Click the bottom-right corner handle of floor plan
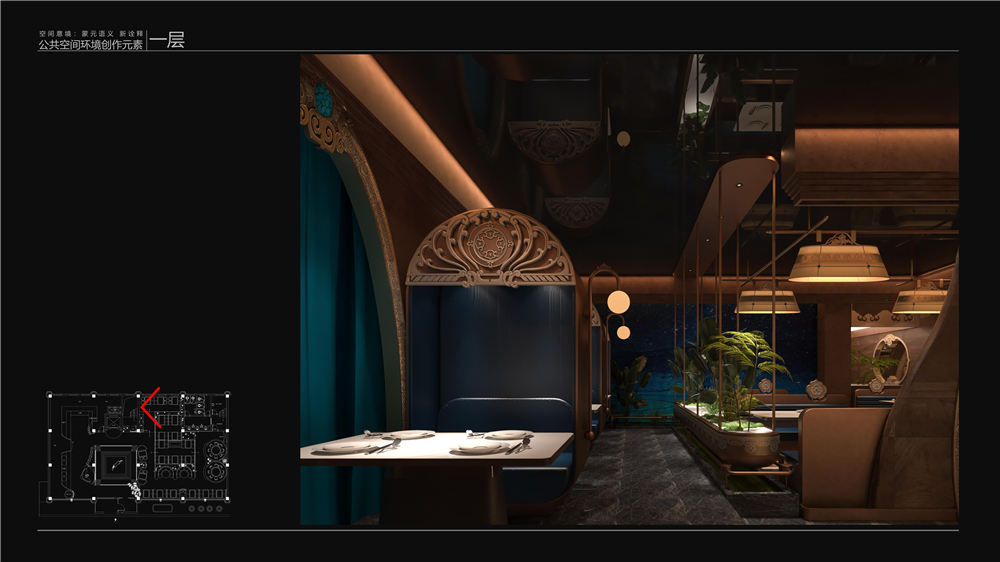Image resolution: width=1000 pixels, height=562 pixels. pos(229,500)
